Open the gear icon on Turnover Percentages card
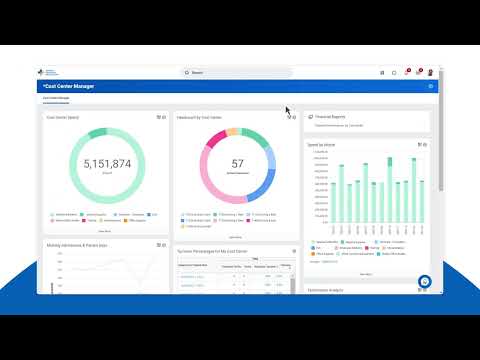Viewport: 480px width, 360px height. click(294, 251)
